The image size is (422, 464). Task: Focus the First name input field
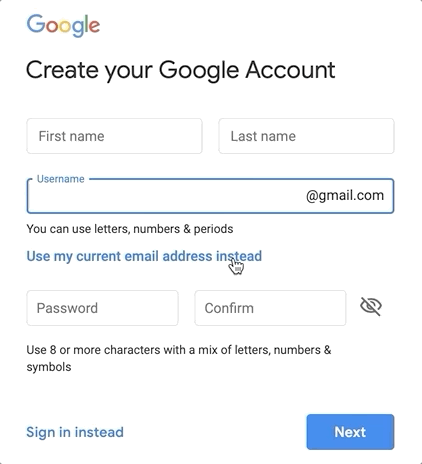point(114,136)
